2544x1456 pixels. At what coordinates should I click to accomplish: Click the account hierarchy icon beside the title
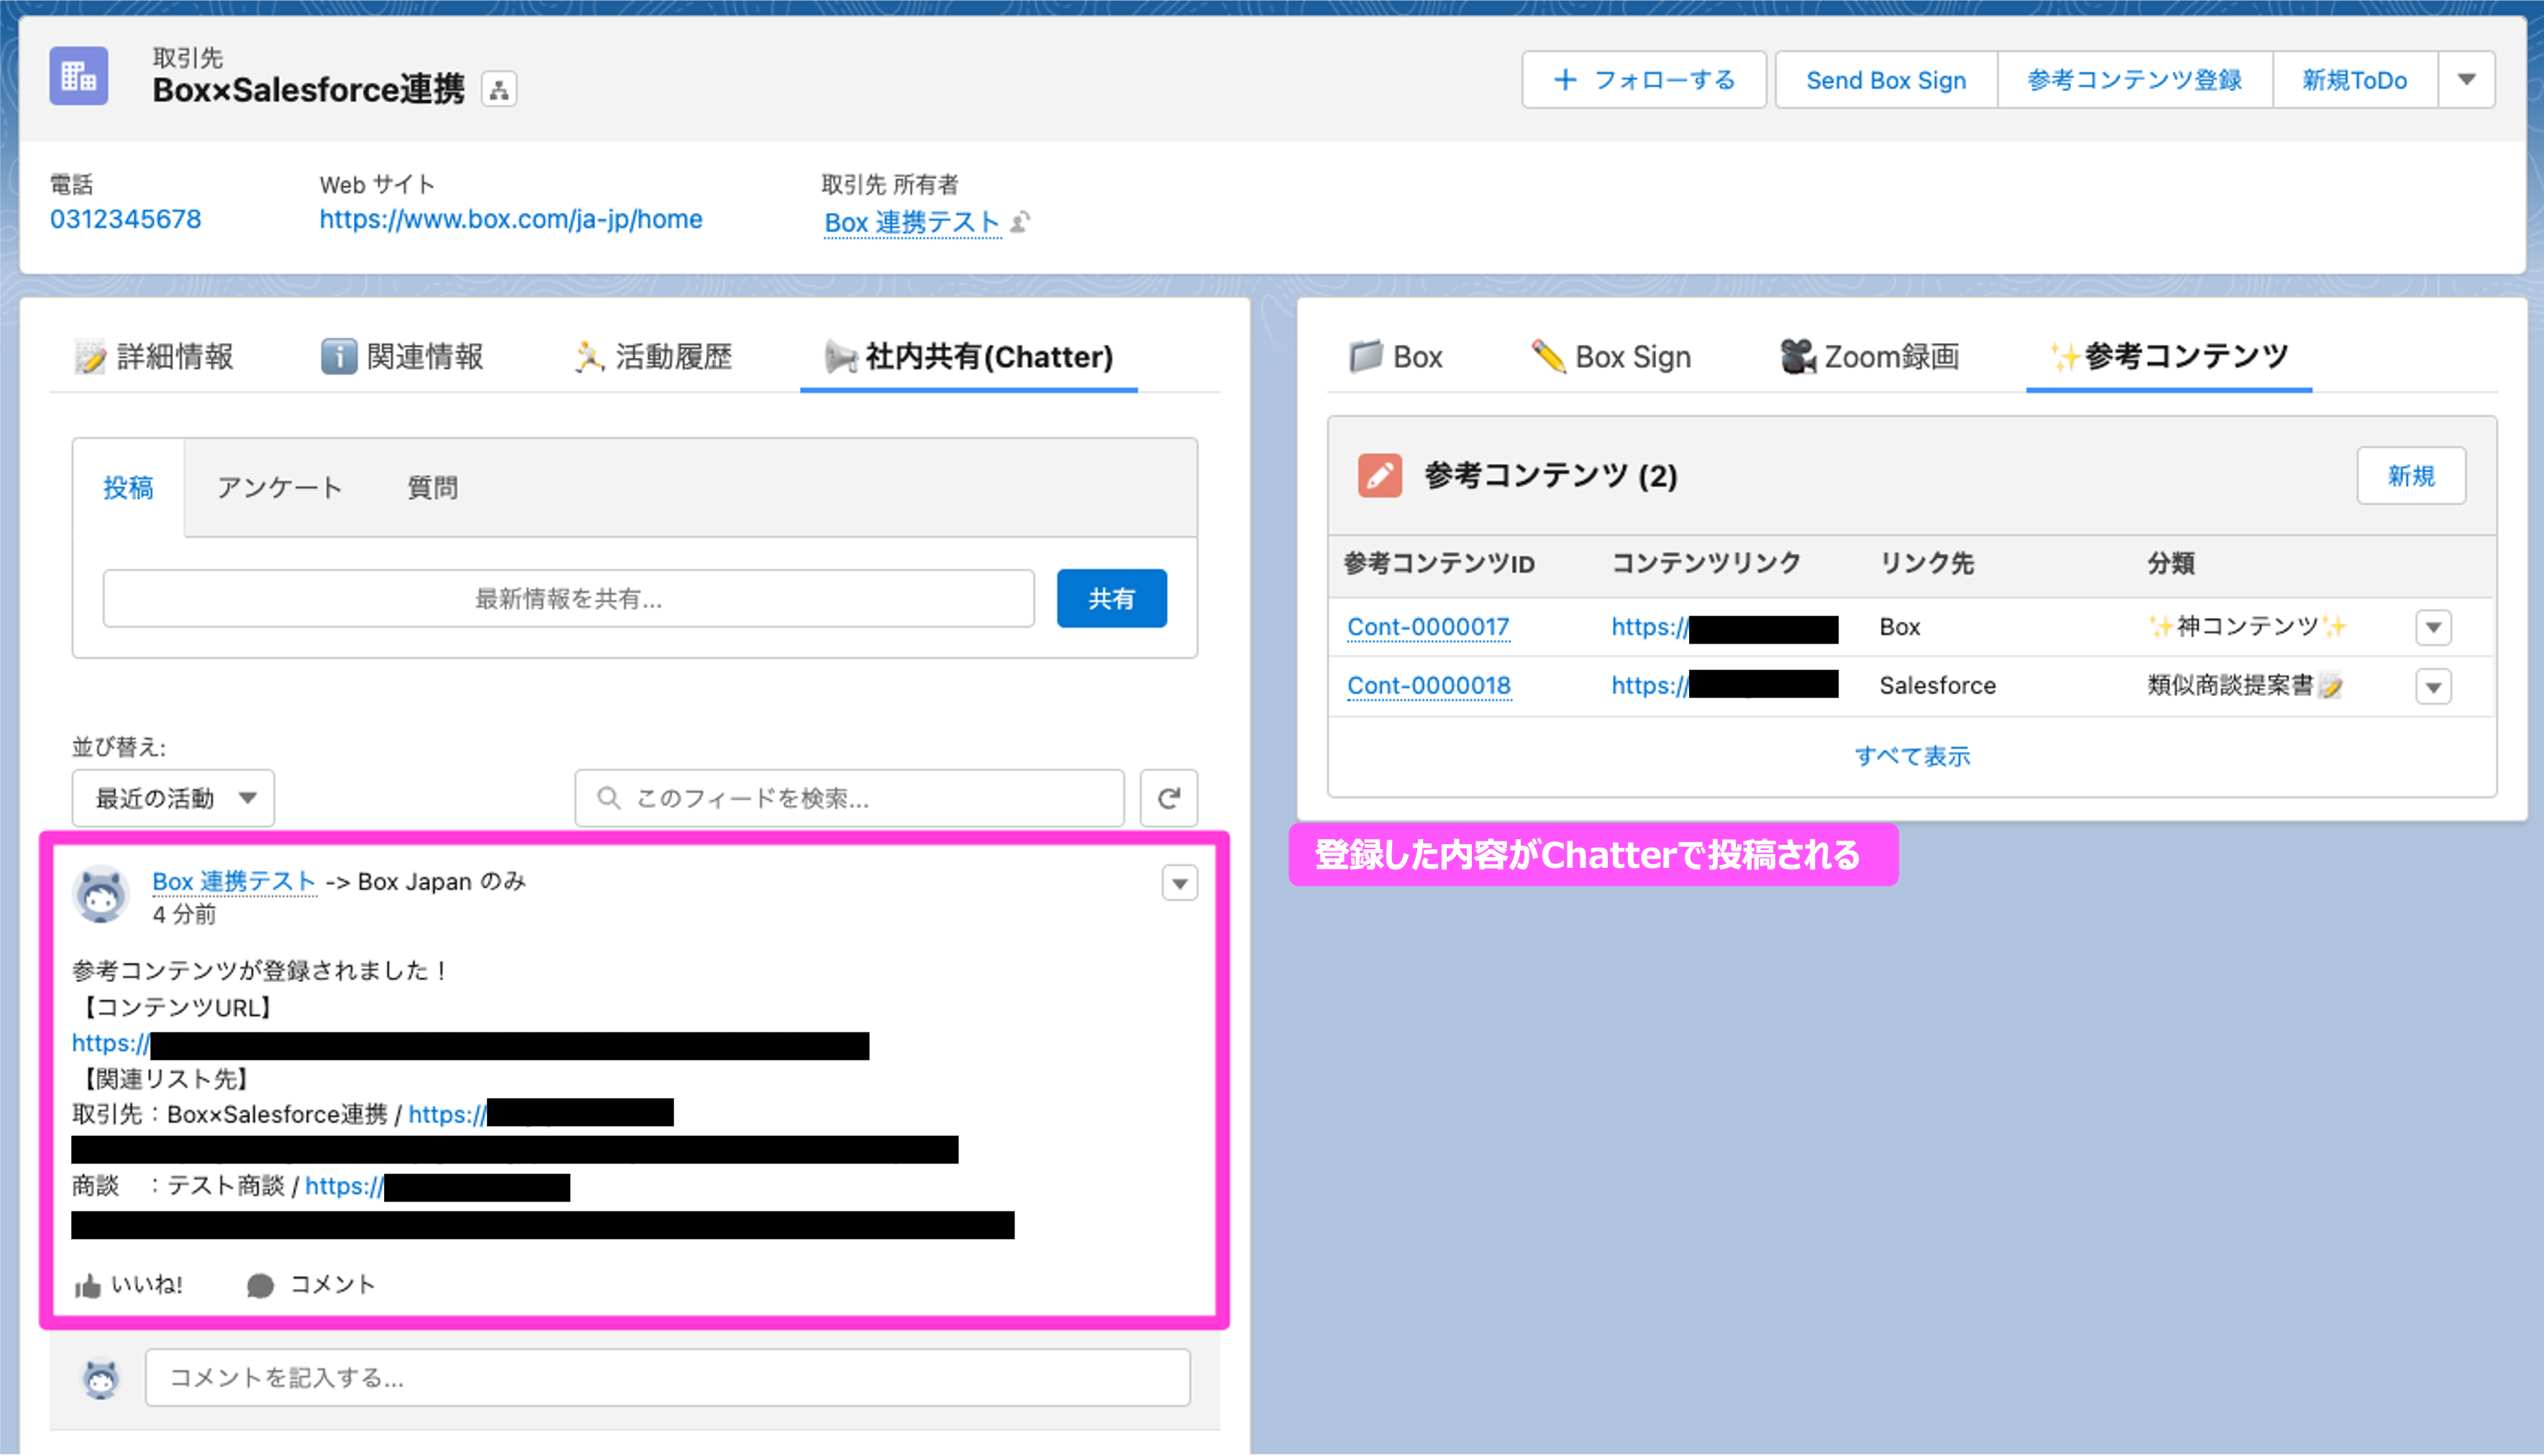(498, 90)
